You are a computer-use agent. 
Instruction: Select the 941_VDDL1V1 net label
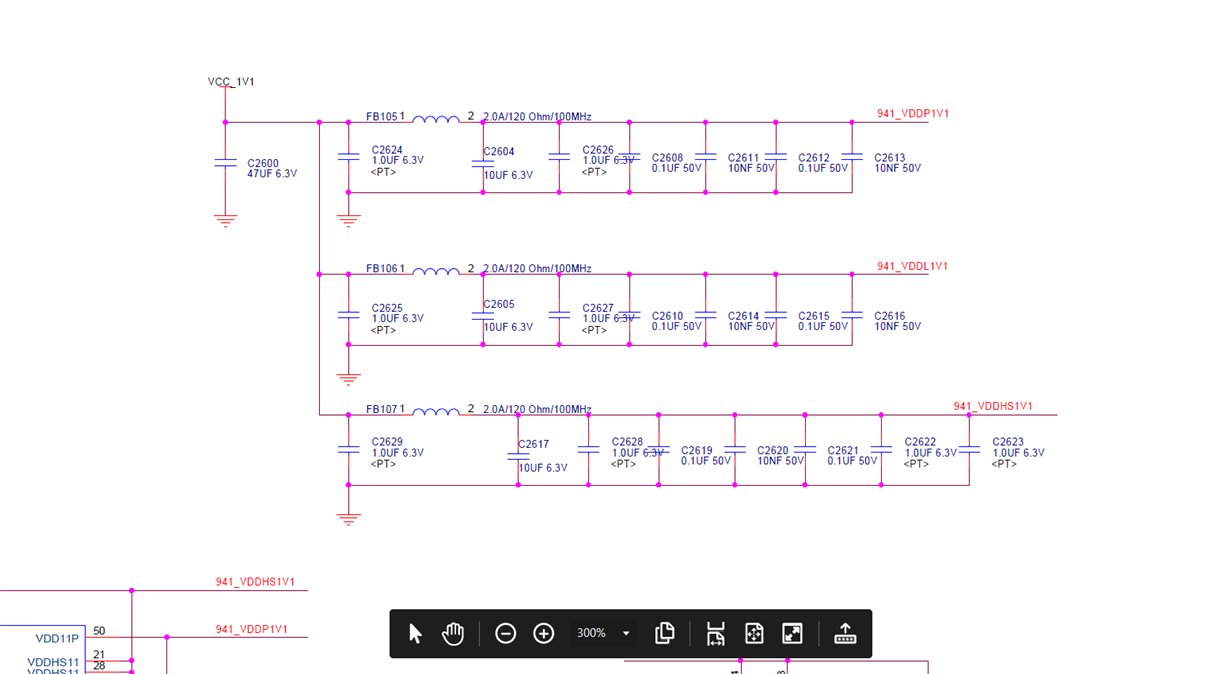(x=913, y=266)
